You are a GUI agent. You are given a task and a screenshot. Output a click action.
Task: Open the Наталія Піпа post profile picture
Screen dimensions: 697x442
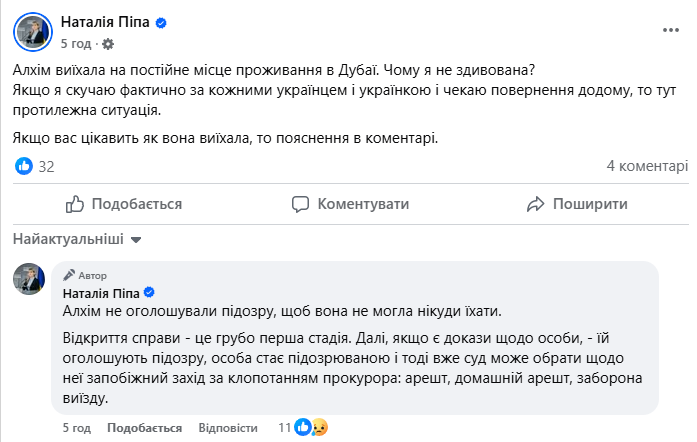tap(33, 32)
